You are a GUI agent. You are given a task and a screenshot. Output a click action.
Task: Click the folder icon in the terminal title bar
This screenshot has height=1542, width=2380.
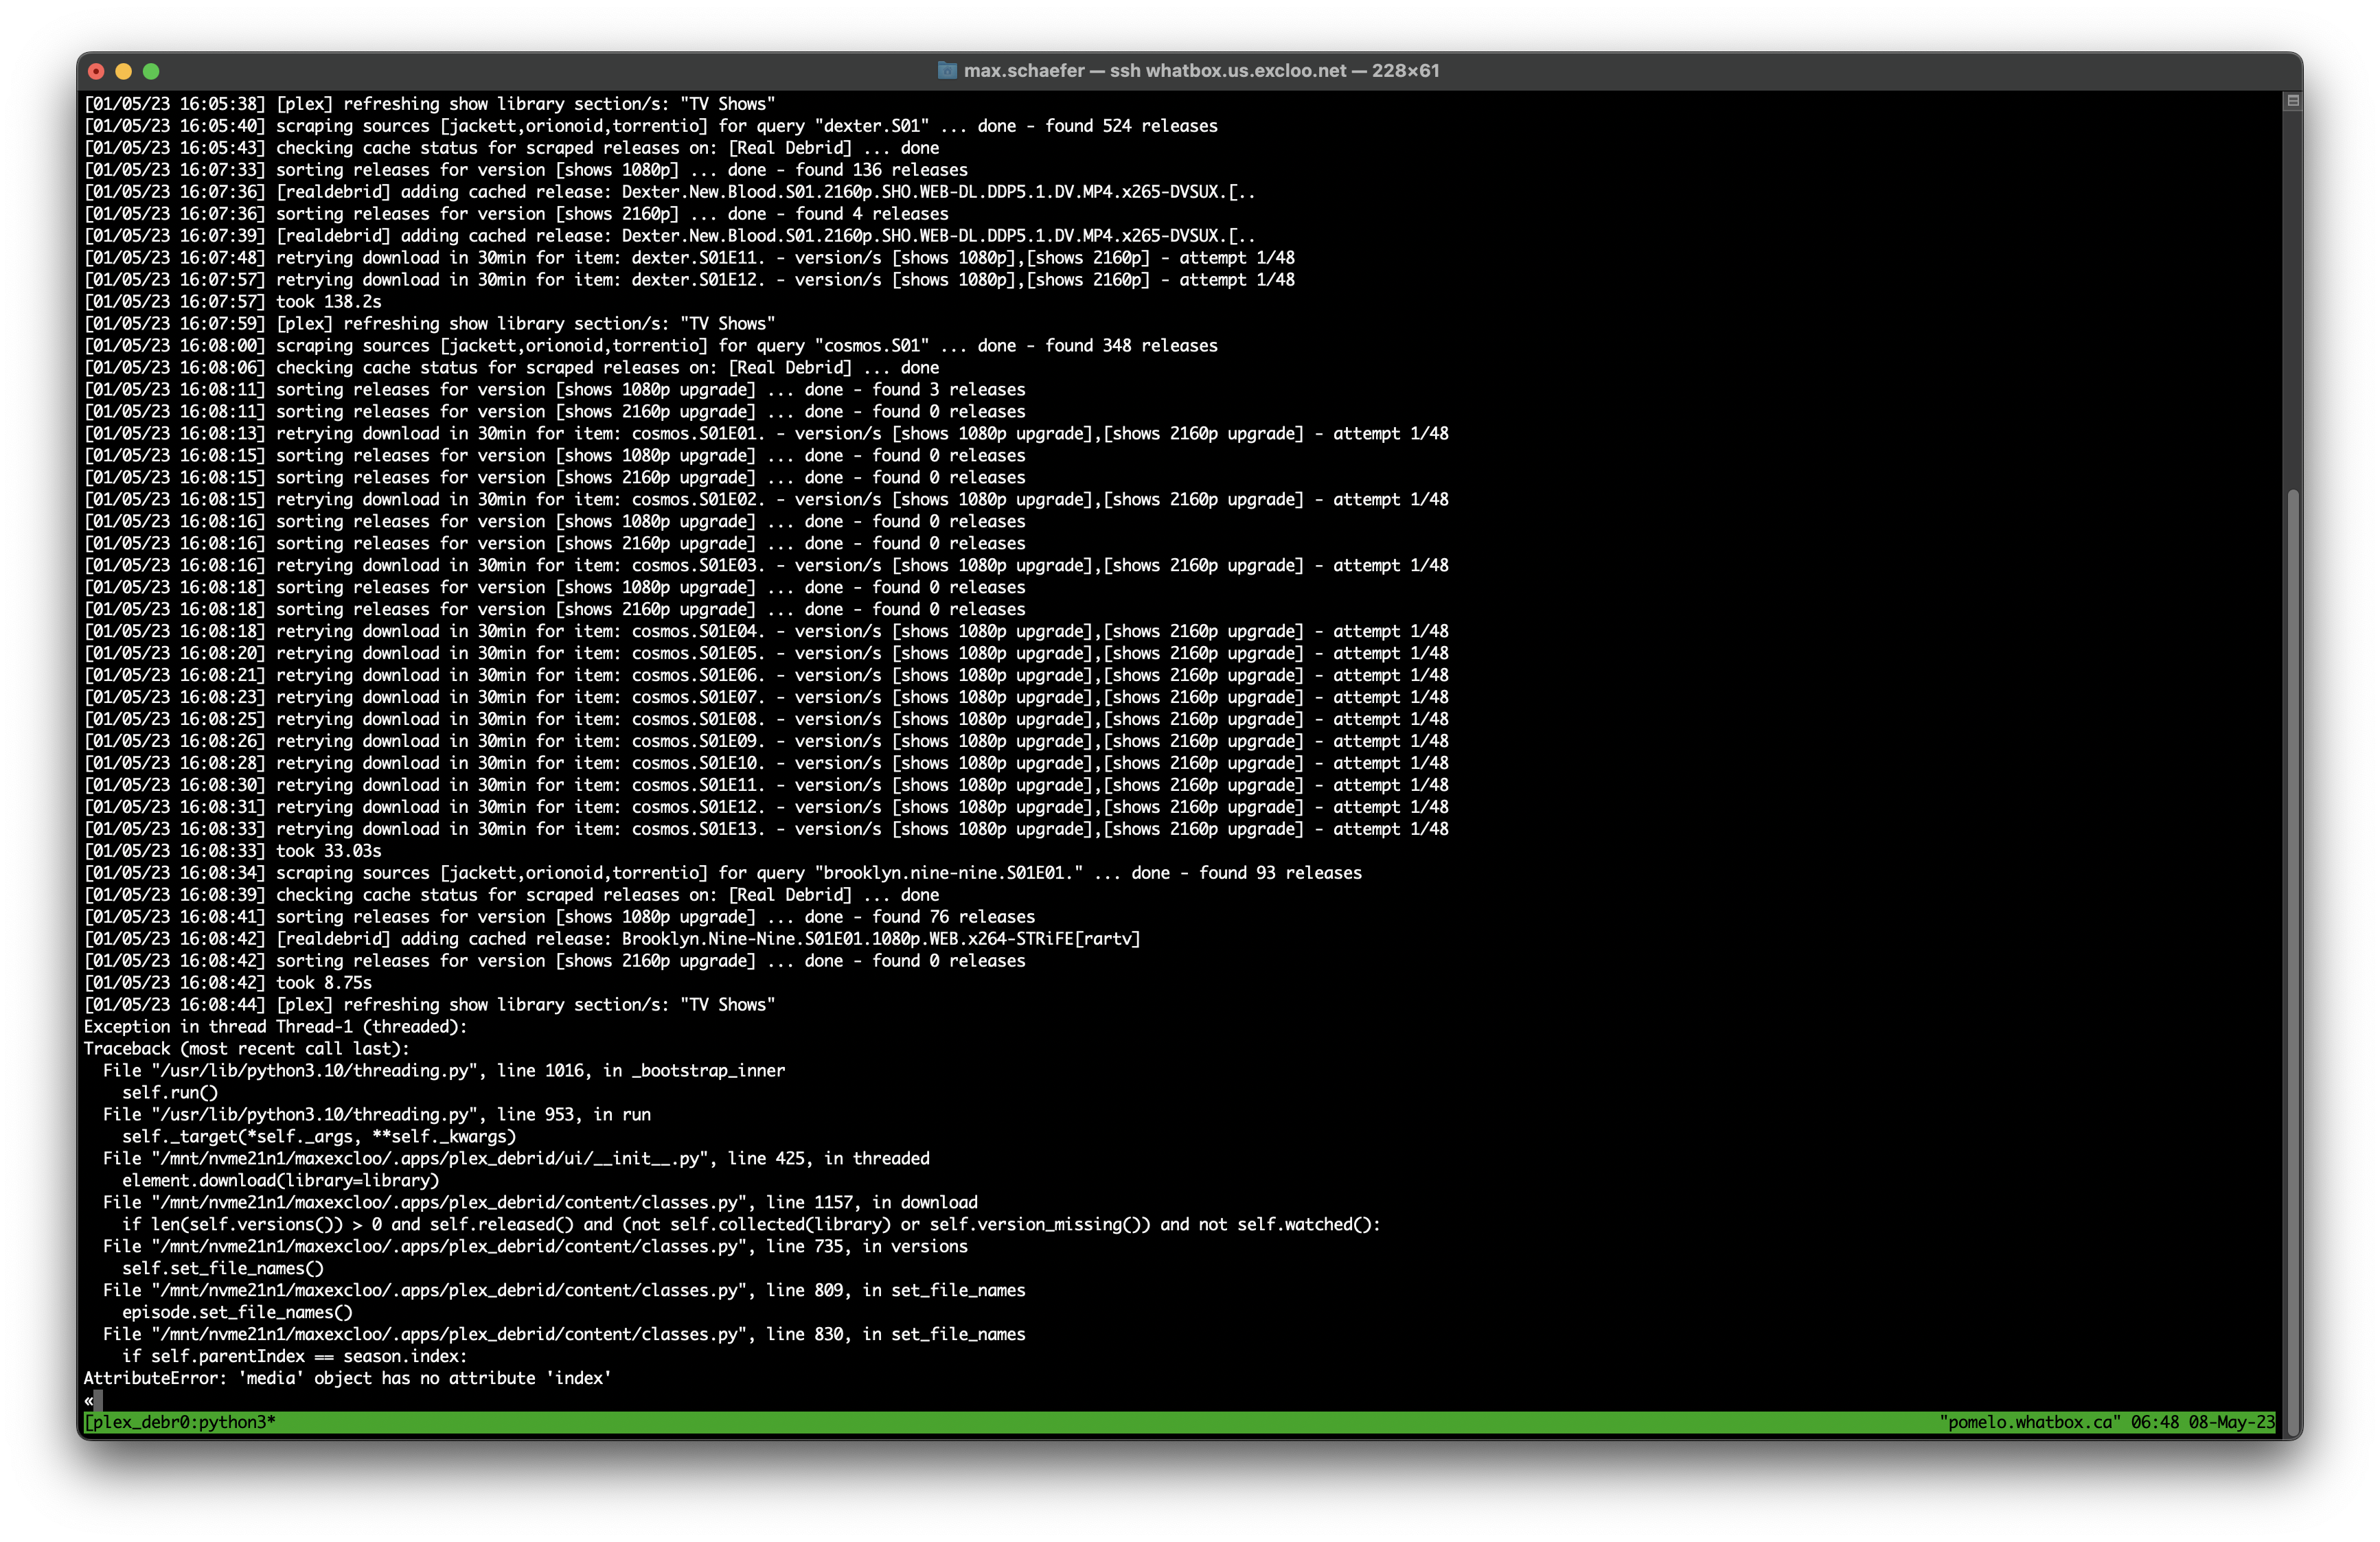946,71
